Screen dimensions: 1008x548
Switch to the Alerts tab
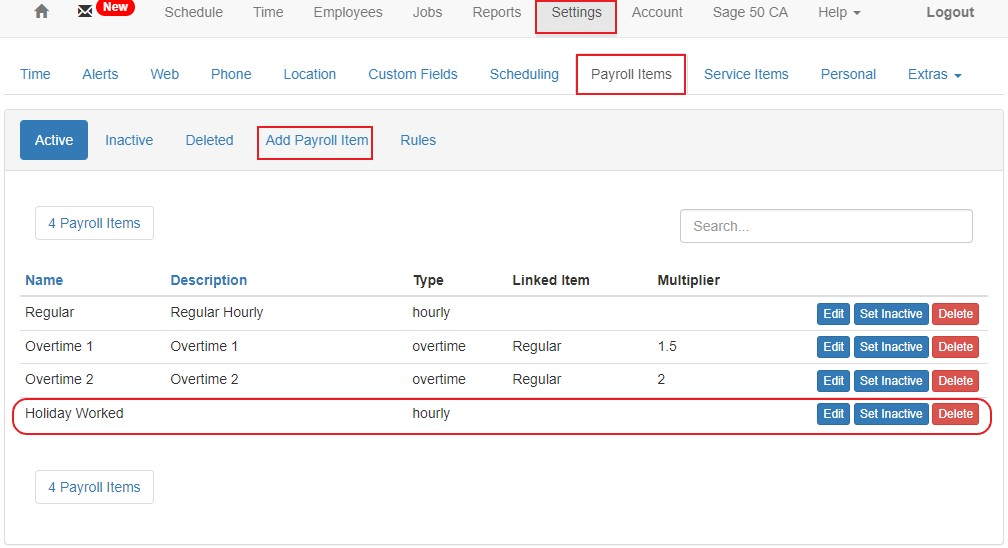point(100,74)
